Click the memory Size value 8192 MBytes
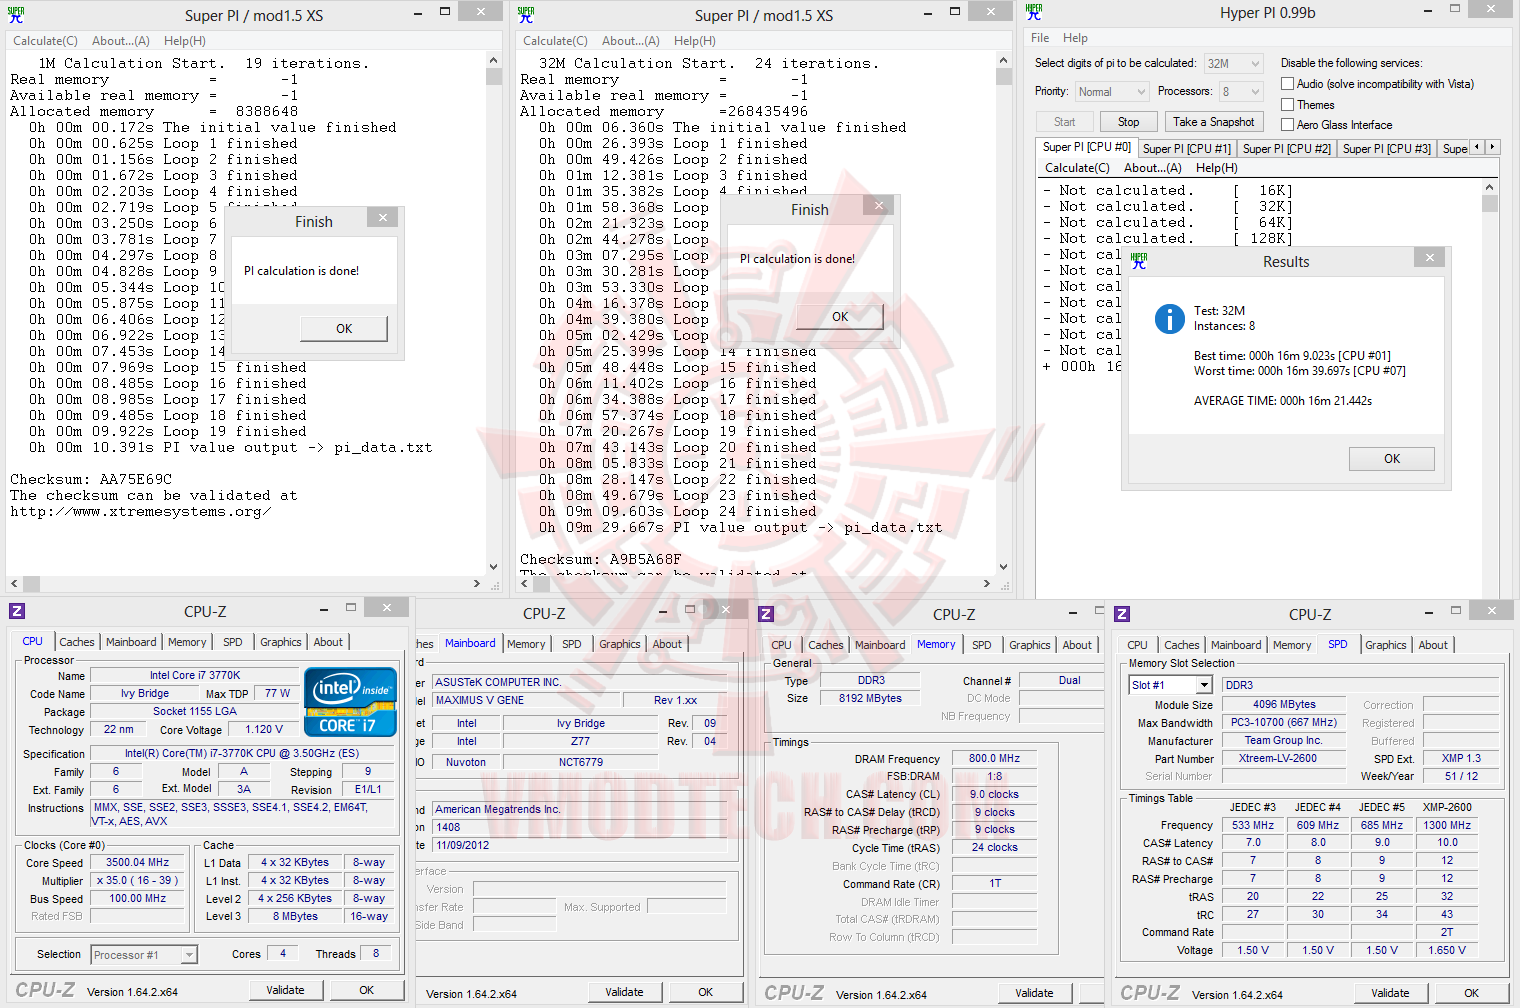Screen dimensions: 1520x1008 click(870, 698)
